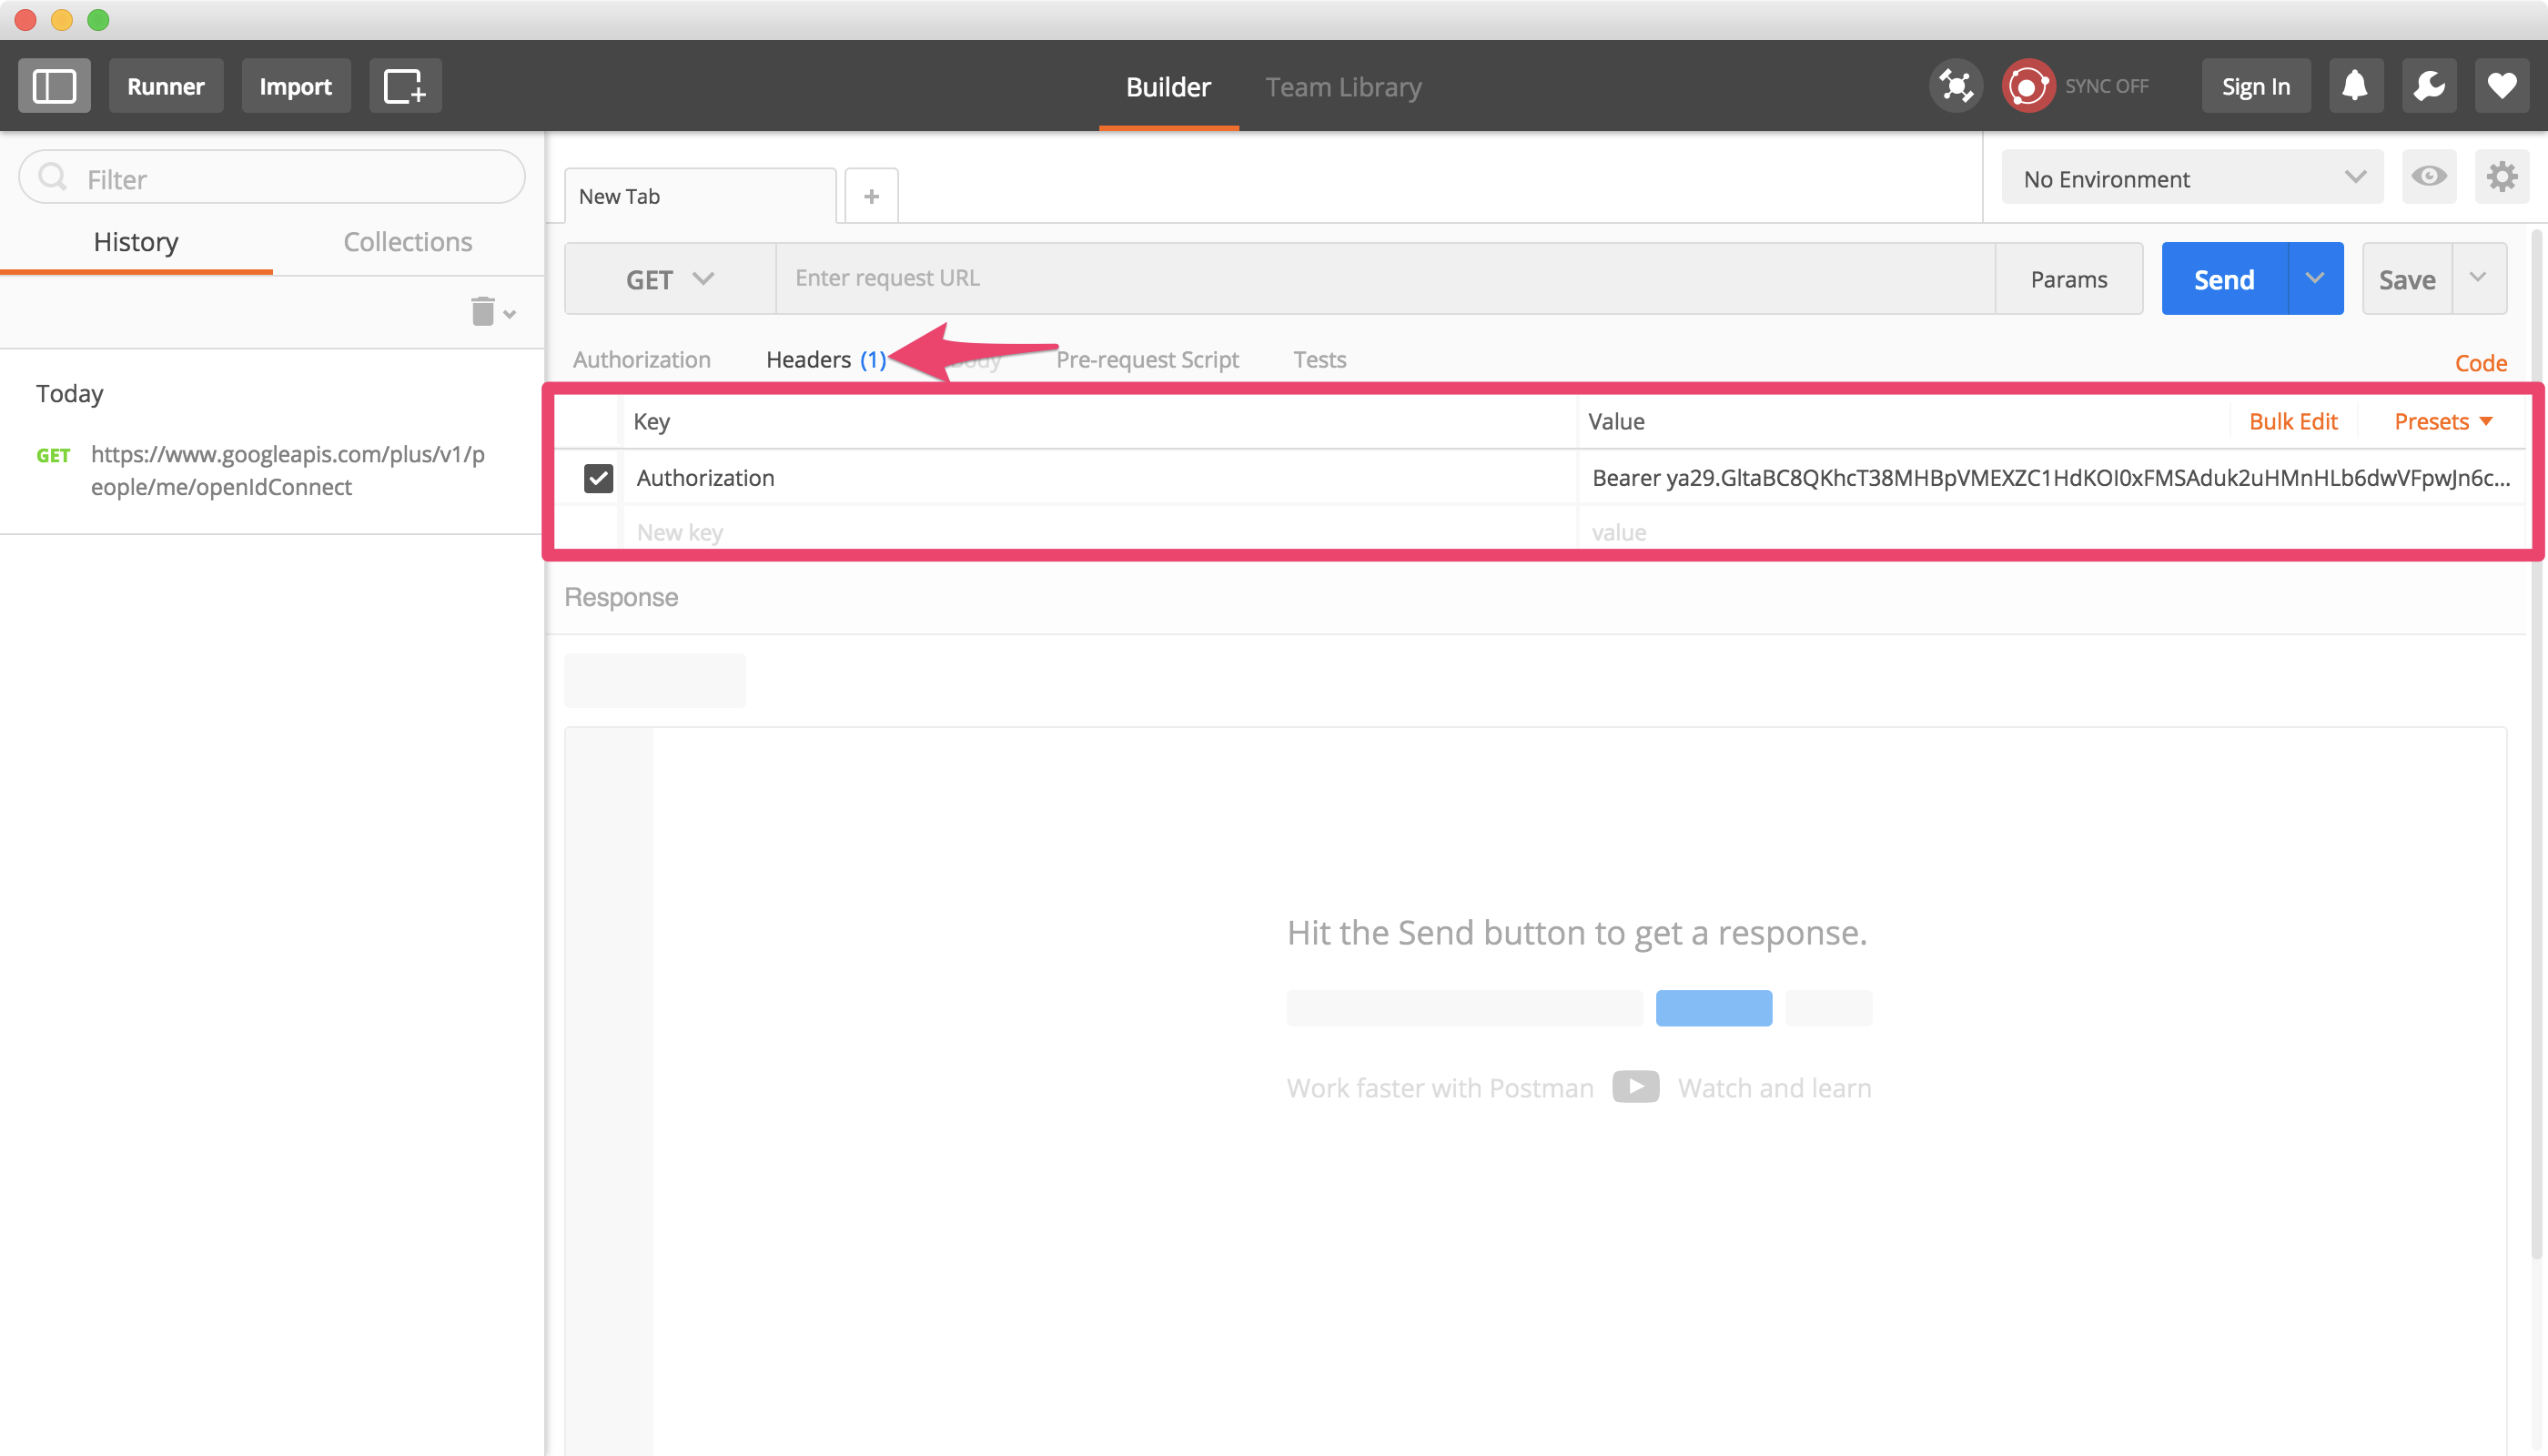
Task: Click the Send button
Action: 2222,278
